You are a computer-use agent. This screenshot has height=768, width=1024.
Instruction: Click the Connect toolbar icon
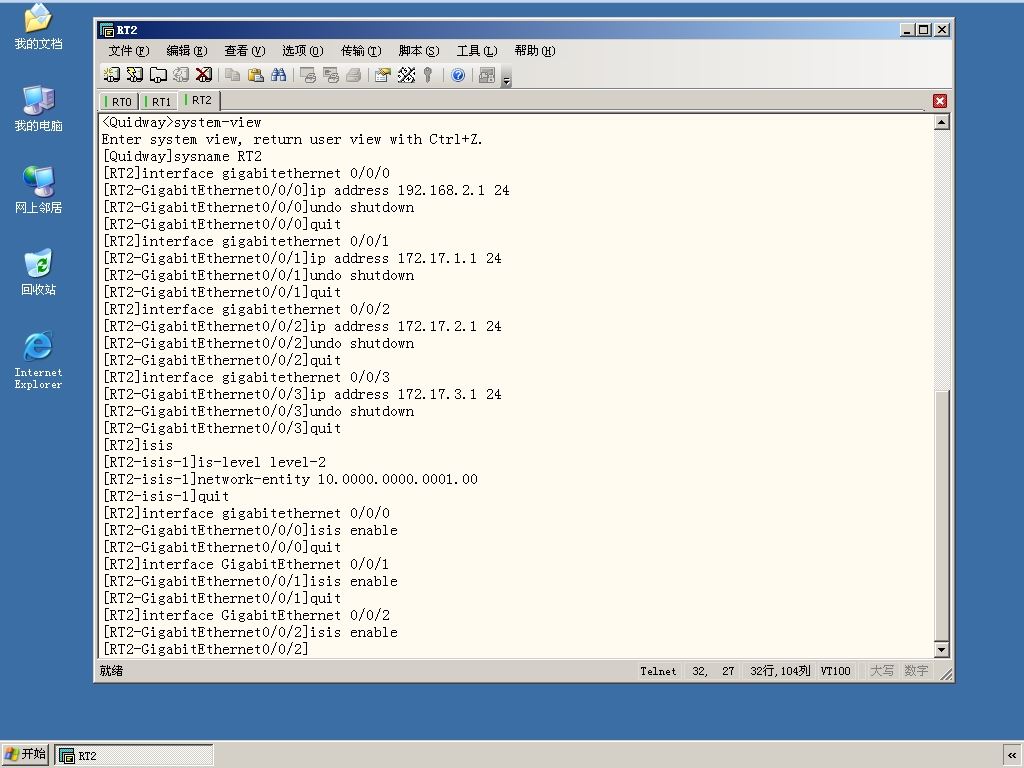112,75
